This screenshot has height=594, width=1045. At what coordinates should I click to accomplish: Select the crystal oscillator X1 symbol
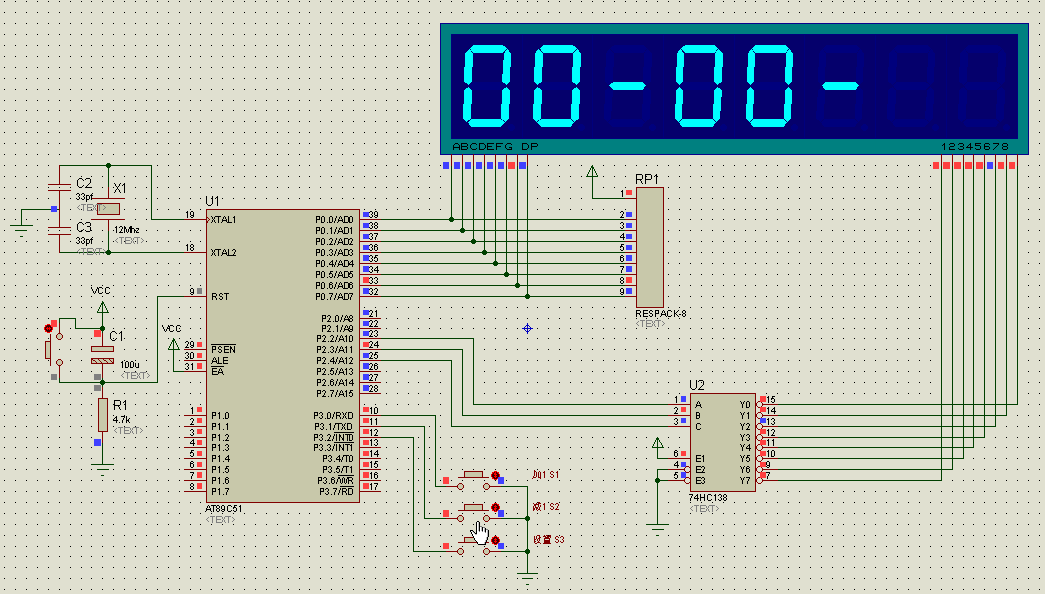[107, 209]
